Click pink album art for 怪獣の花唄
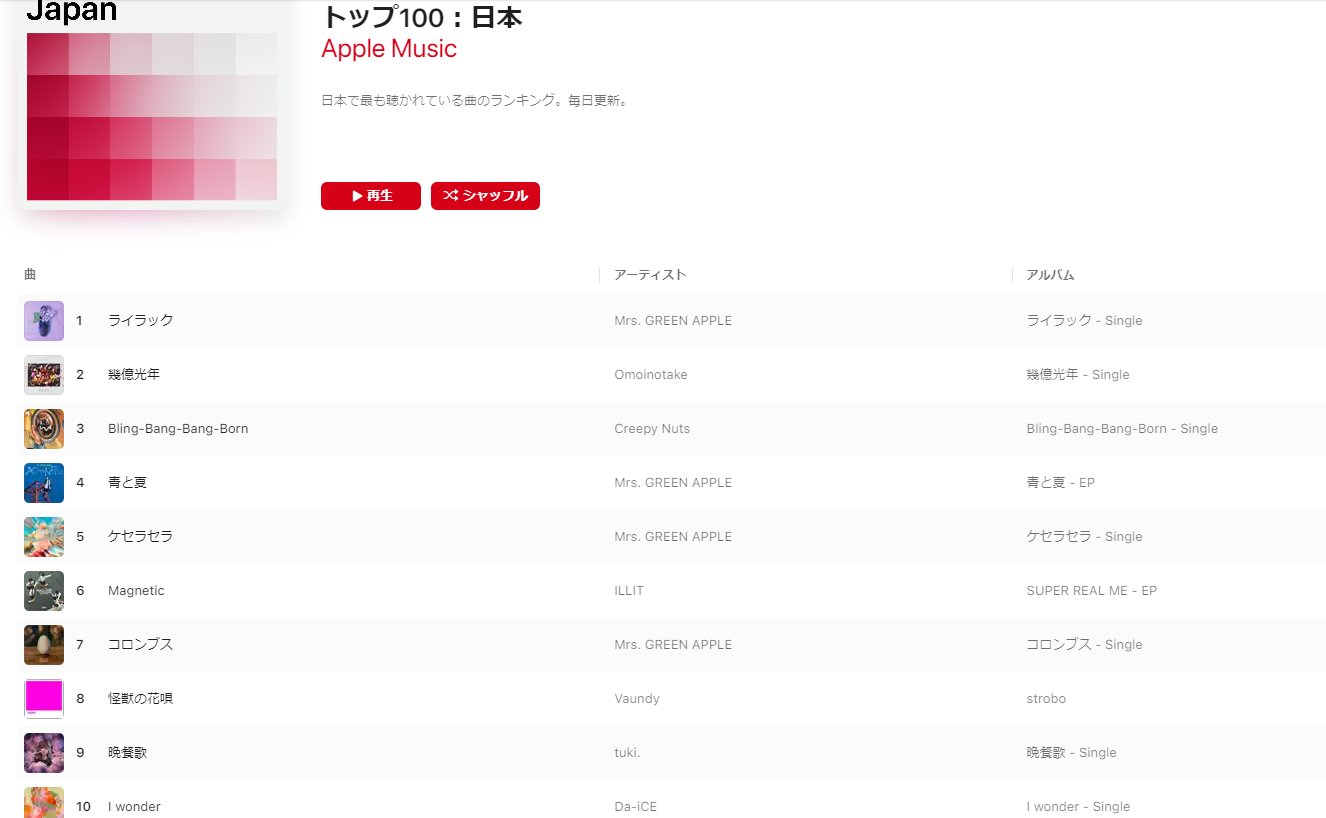 click(x=44, y=699)
